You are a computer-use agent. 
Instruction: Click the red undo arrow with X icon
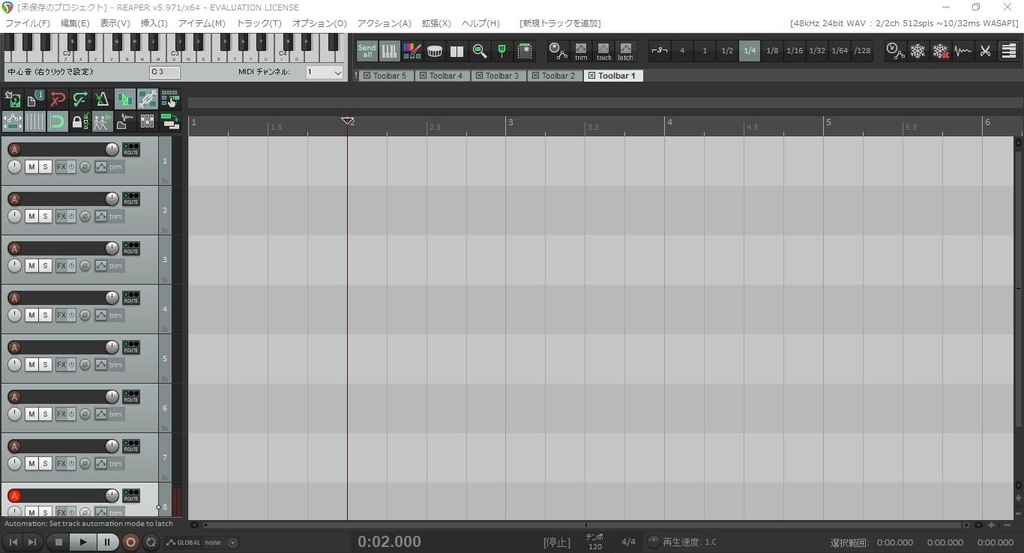click(x=57, y=99)
